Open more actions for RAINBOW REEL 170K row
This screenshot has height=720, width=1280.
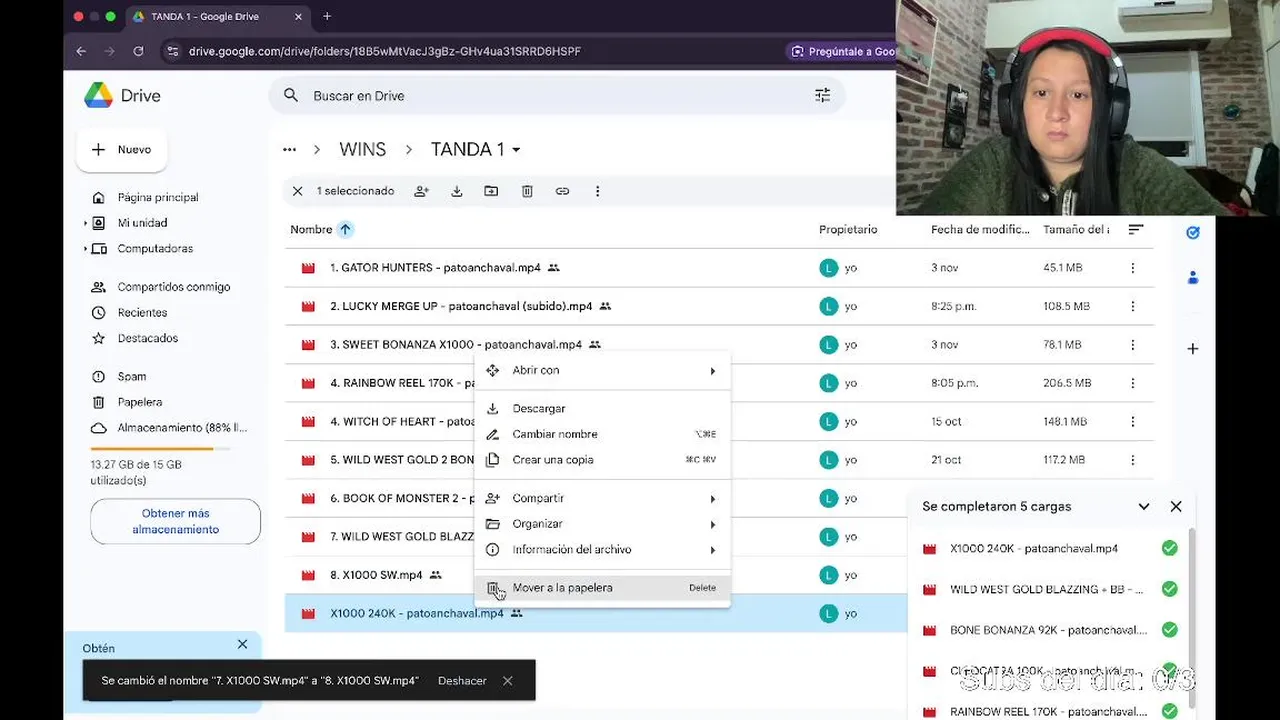coord(1132,383)
